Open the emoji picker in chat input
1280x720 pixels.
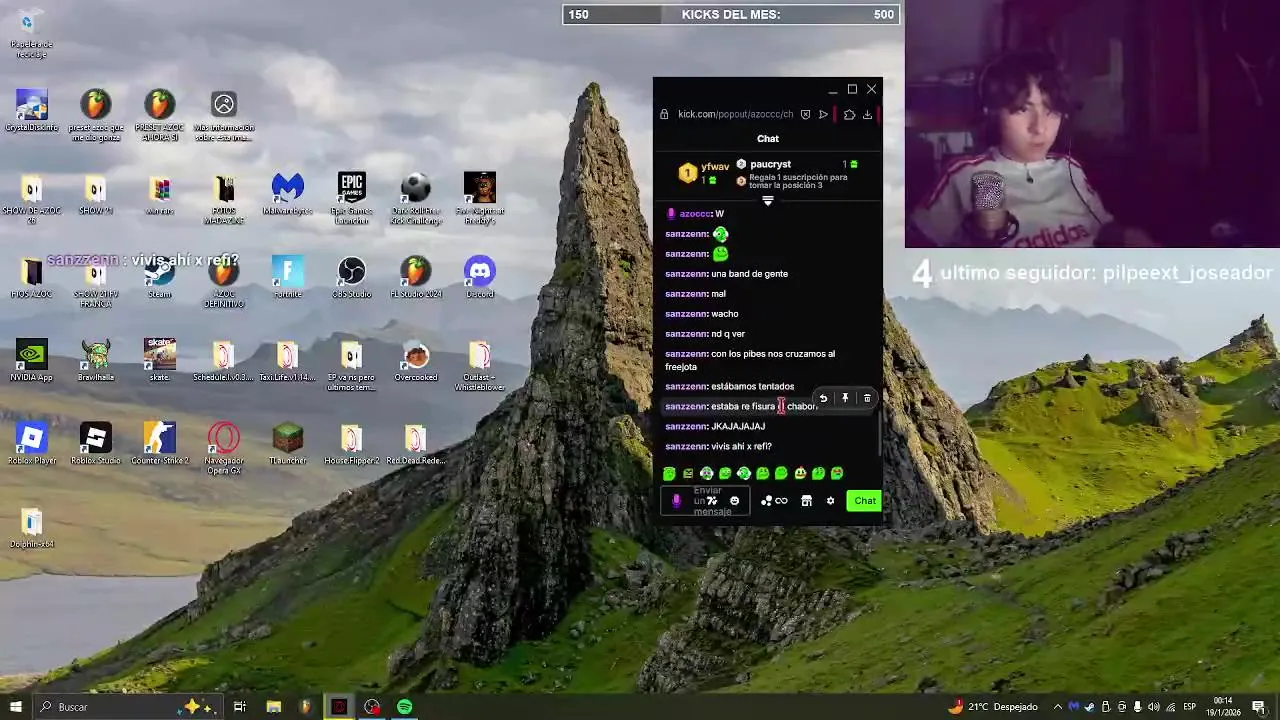point(735,501)
